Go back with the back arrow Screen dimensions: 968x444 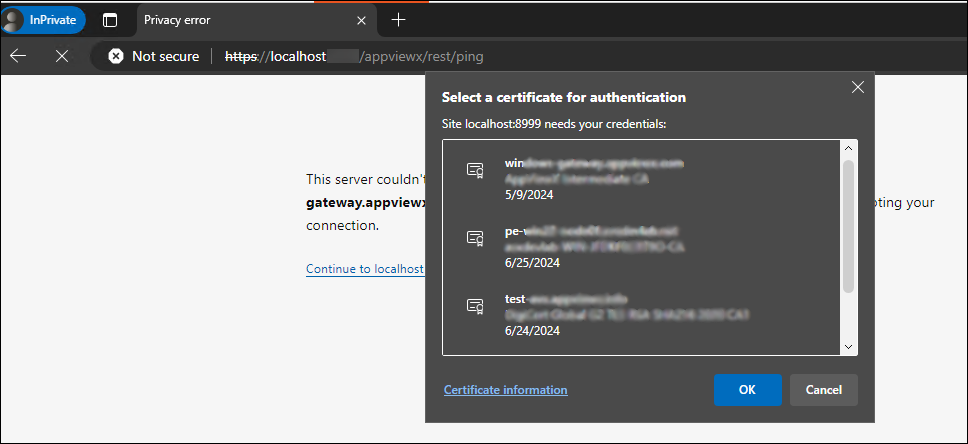point(18,56)
